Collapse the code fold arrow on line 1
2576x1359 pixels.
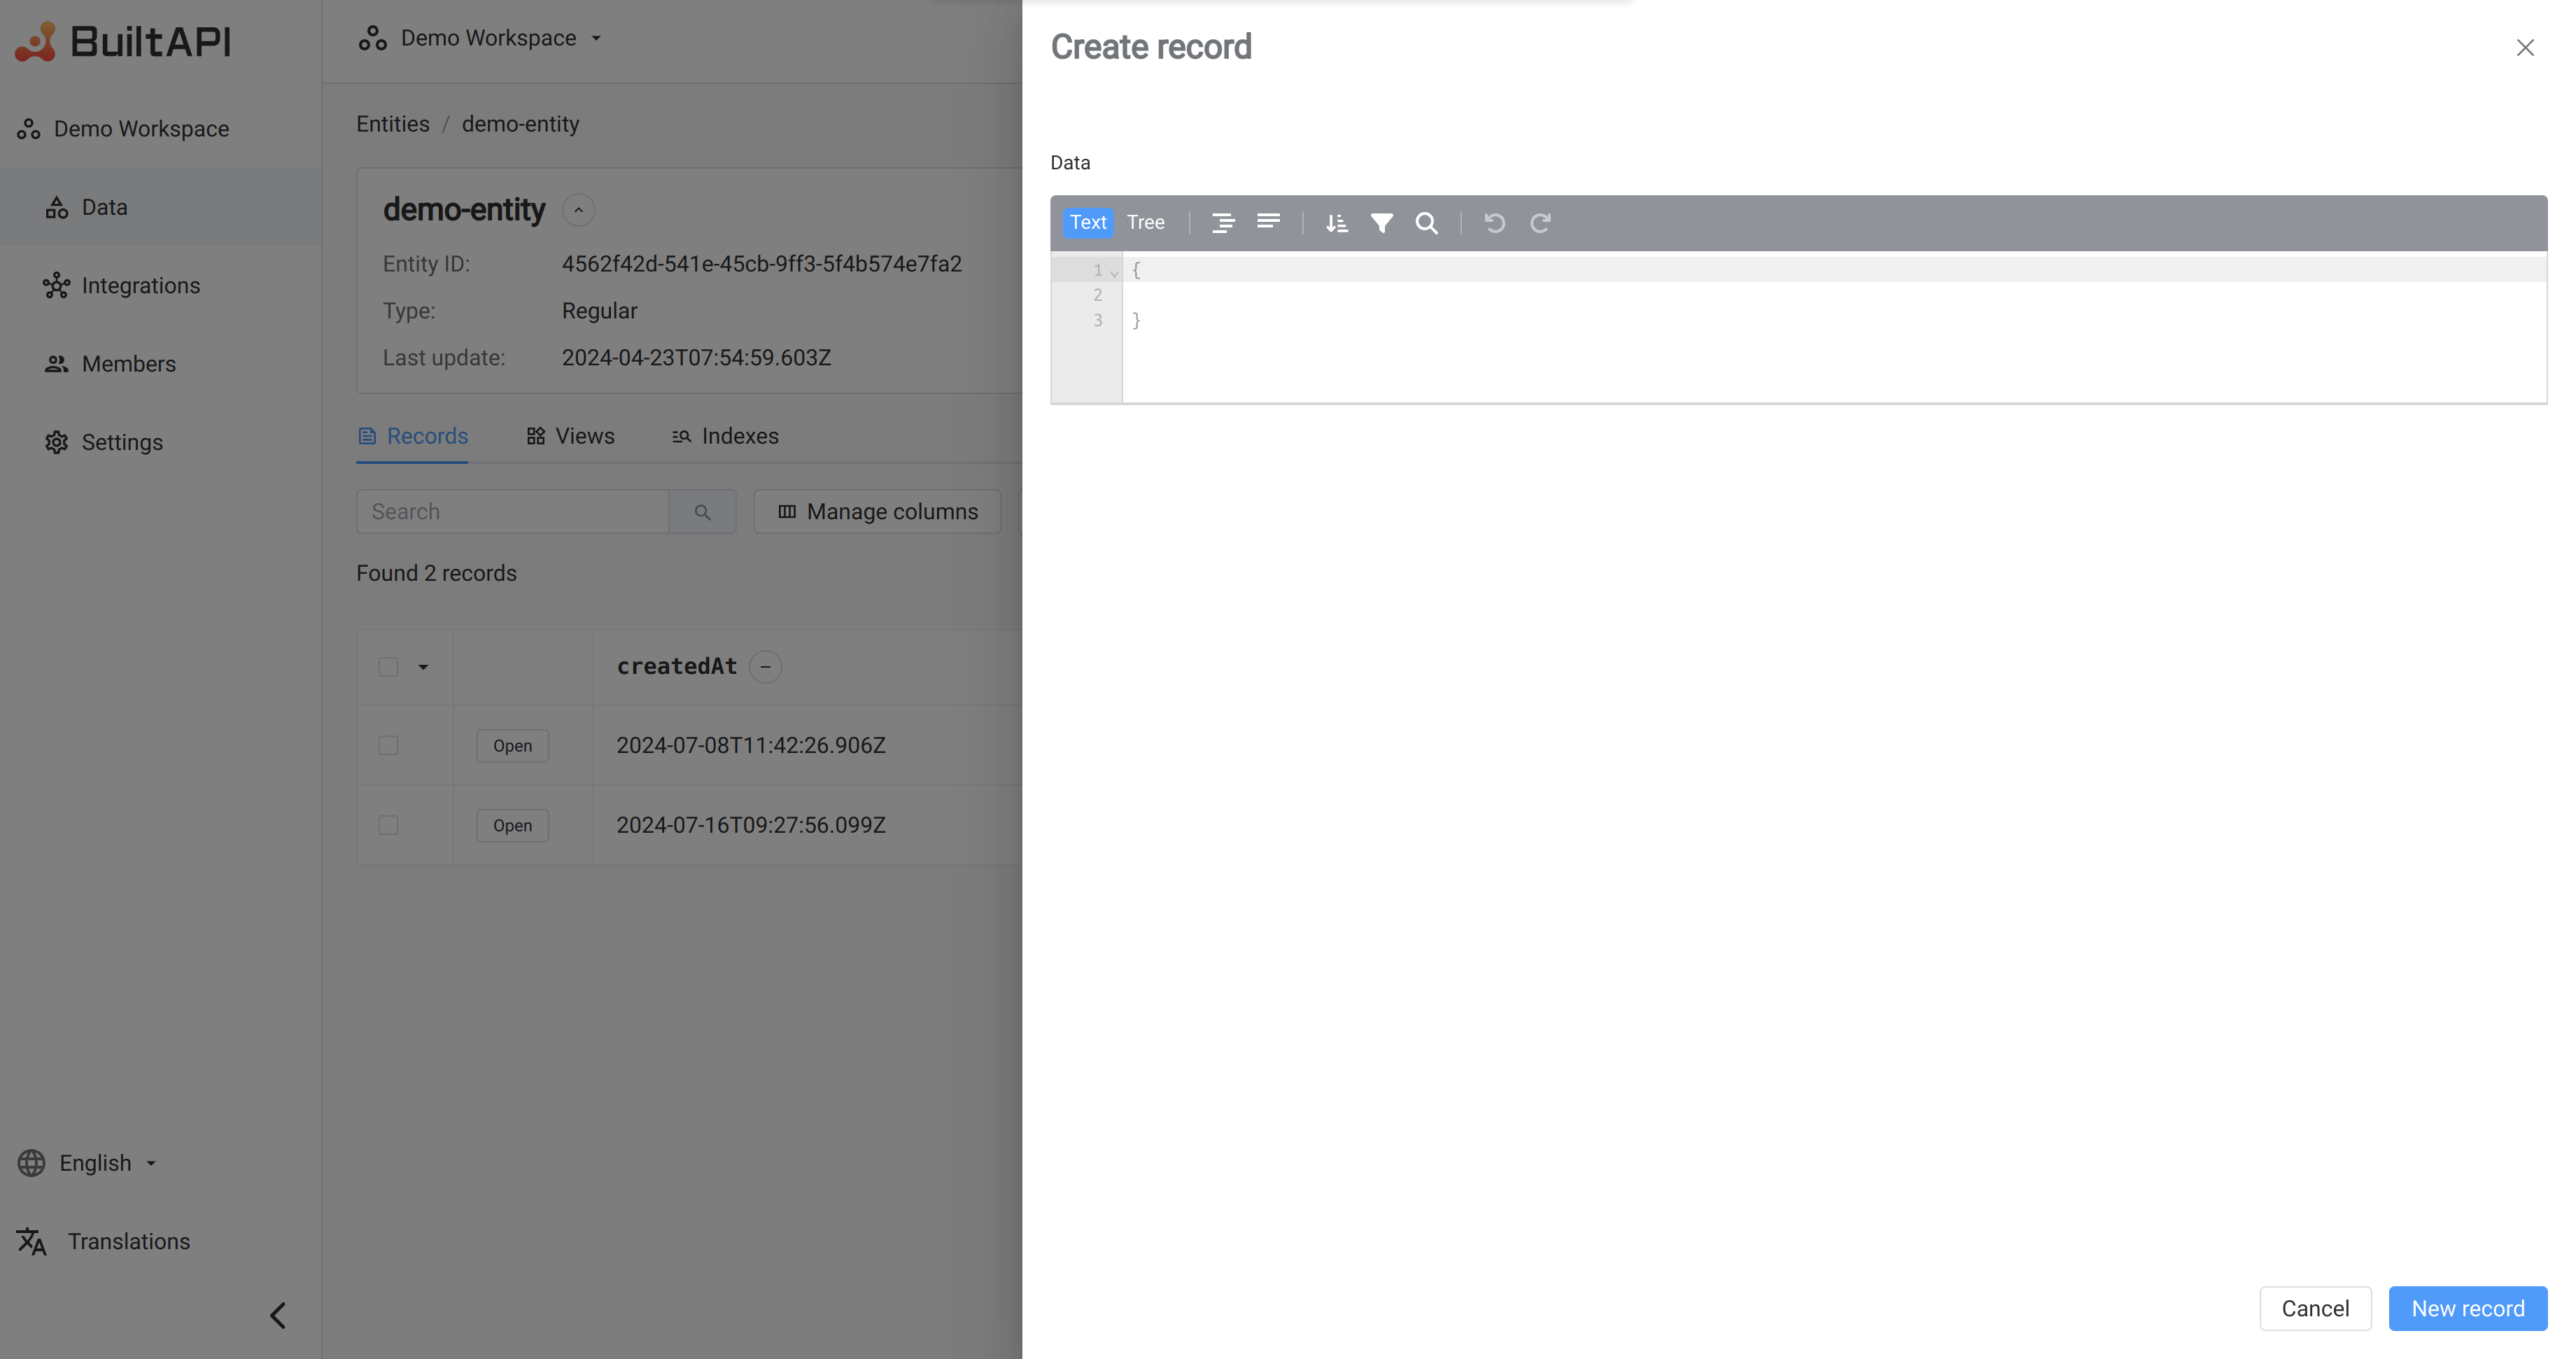click(x=1114, y=272)
